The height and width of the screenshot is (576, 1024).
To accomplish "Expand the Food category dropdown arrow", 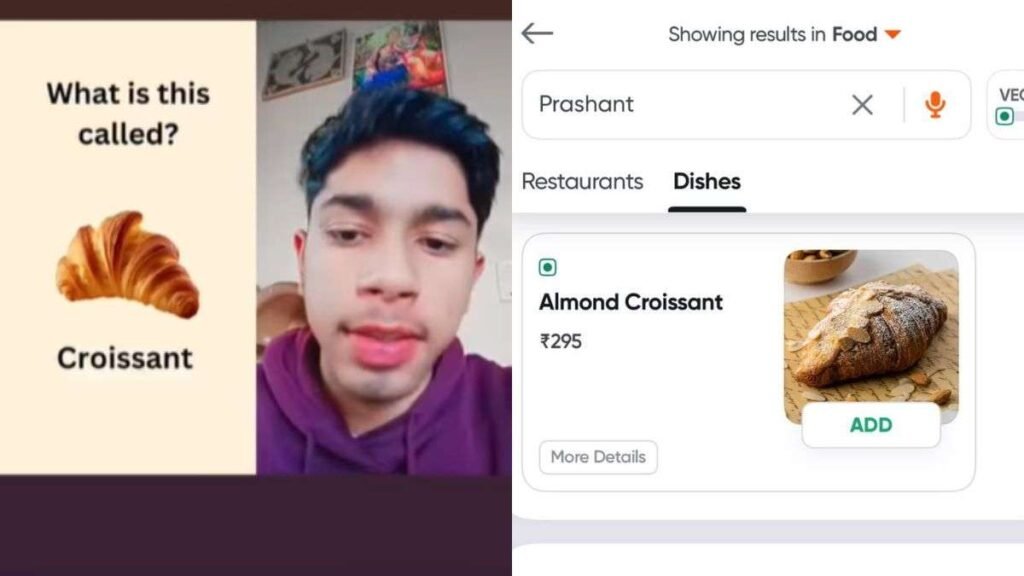I will (x=893, y=34).
